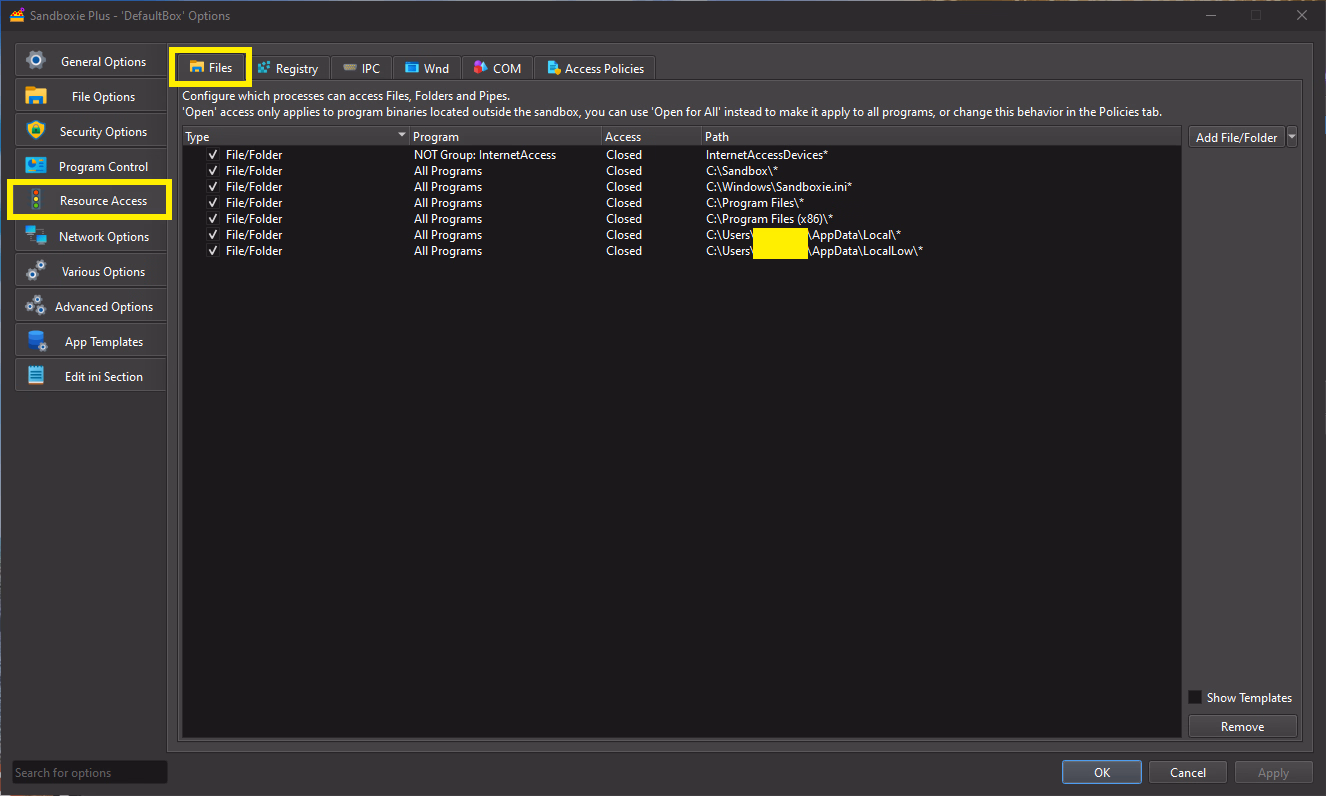
Task: Enable the Show Templates checkbox
Action: click(1195, 697)
